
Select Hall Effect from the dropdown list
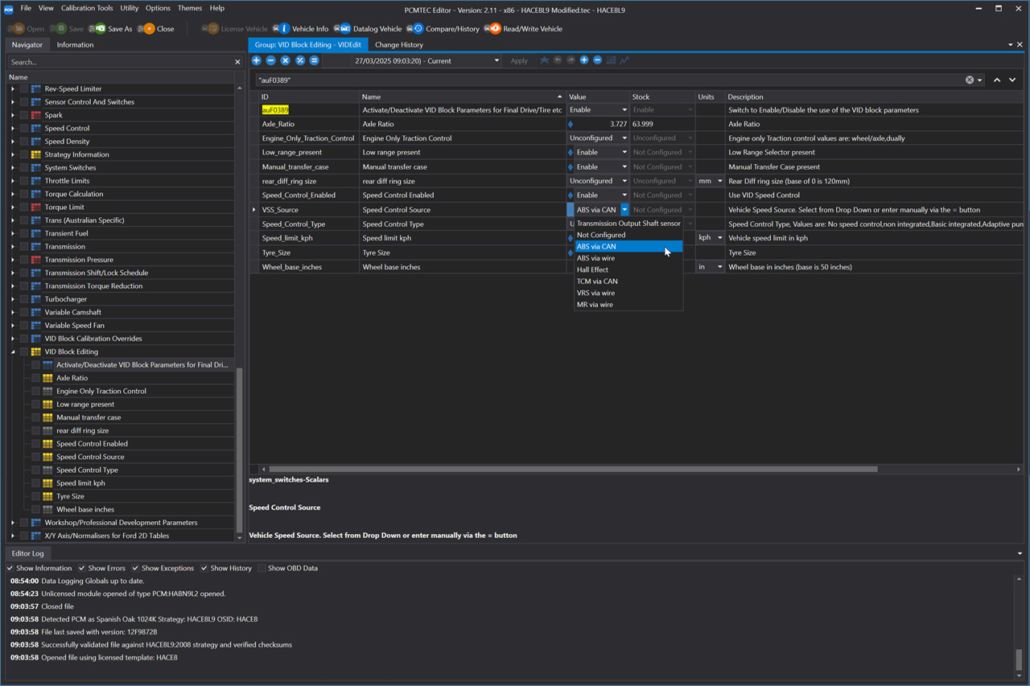592,270
